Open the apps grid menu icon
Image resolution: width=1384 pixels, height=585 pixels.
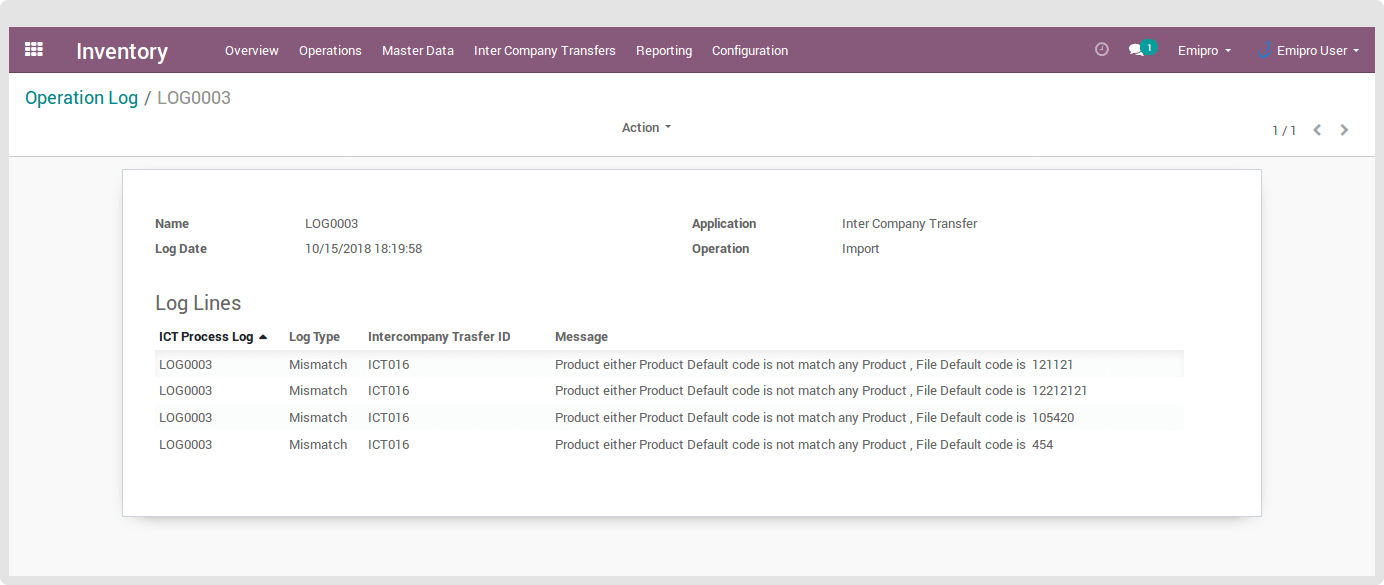tap(34, 49)
